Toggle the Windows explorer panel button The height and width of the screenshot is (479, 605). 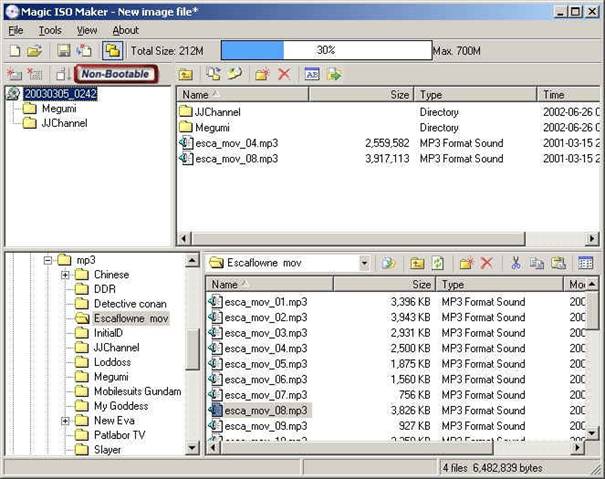click(112, 51)
